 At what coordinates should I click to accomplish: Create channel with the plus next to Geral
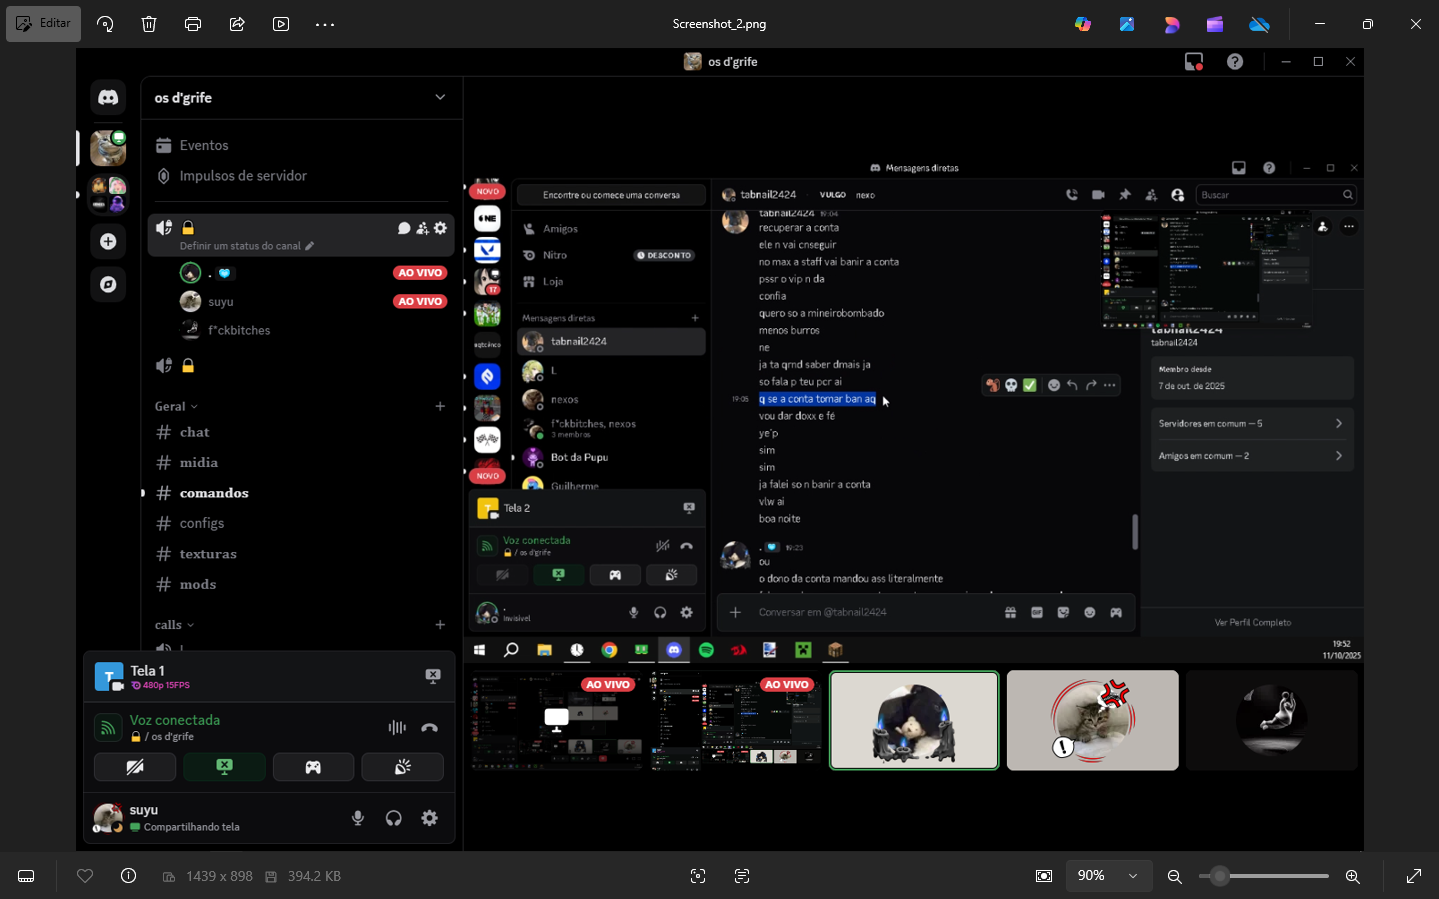pyautogui.click(x=440, y=406)
